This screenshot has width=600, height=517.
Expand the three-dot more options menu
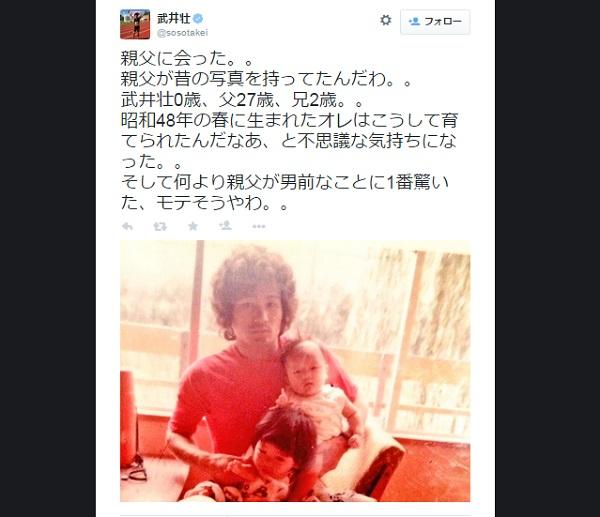pyautogui.click(x=259, y=227)
